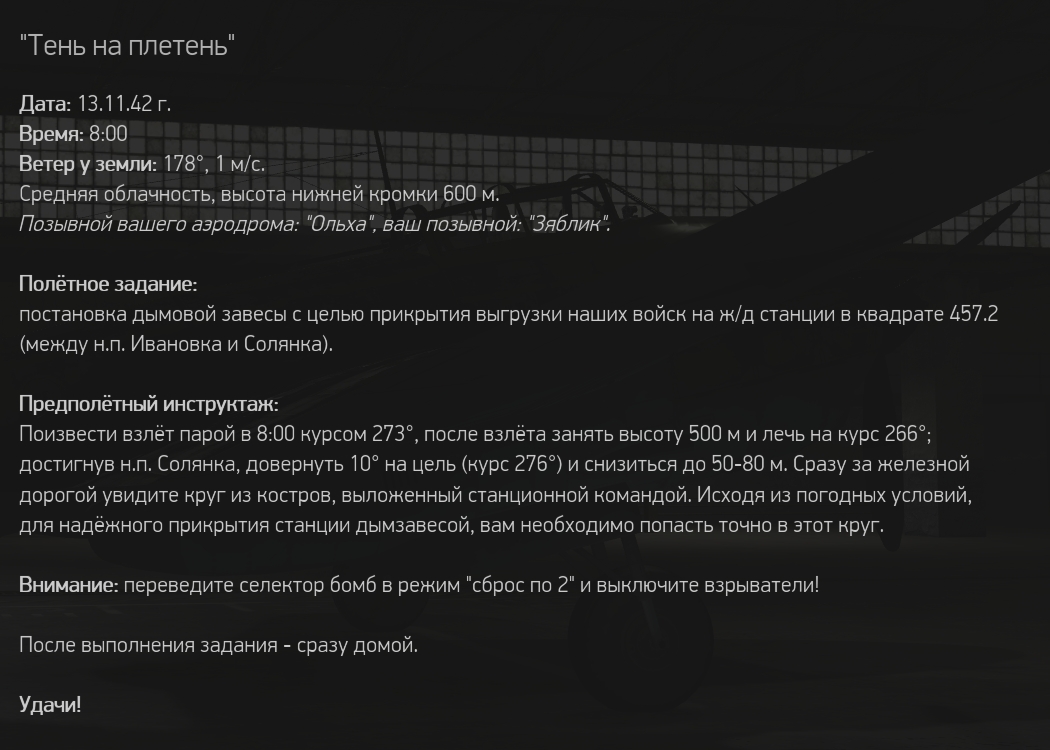Click the mission title "Тень на плетень"
Screen dimensions: 1050x750
[x=127, y=46]
